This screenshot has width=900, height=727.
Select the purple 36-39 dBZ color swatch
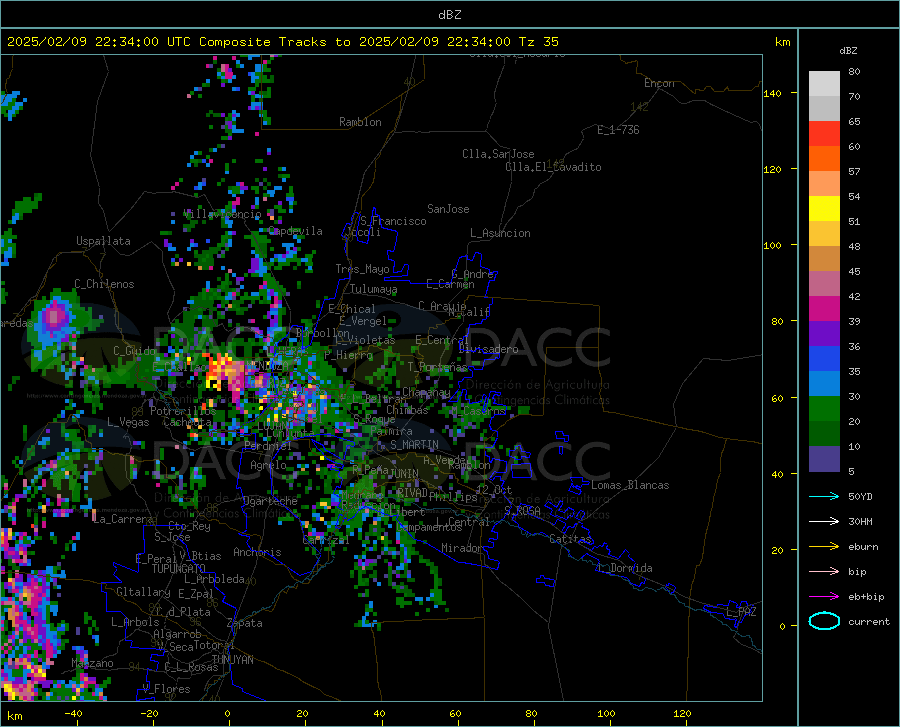pos(824,334)
